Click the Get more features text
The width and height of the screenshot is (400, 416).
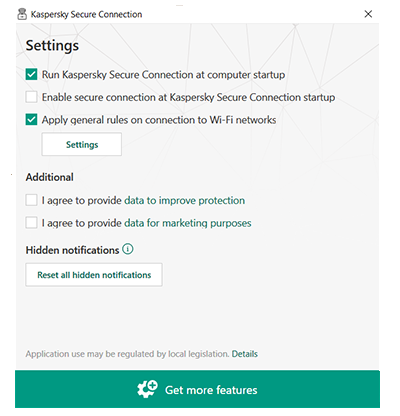[x=211, y=390]
